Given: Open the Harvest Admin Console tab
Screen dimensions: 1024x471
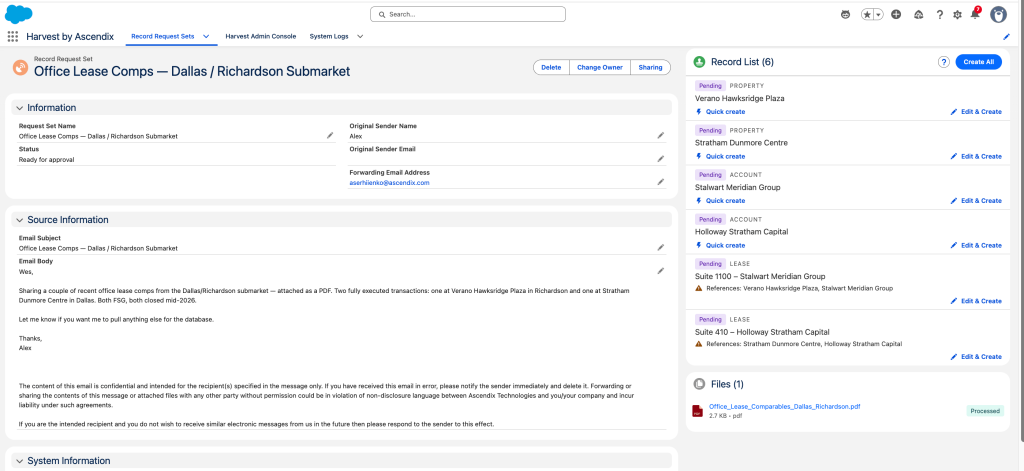Looking at the screenshot, I should tap(261, 37).
